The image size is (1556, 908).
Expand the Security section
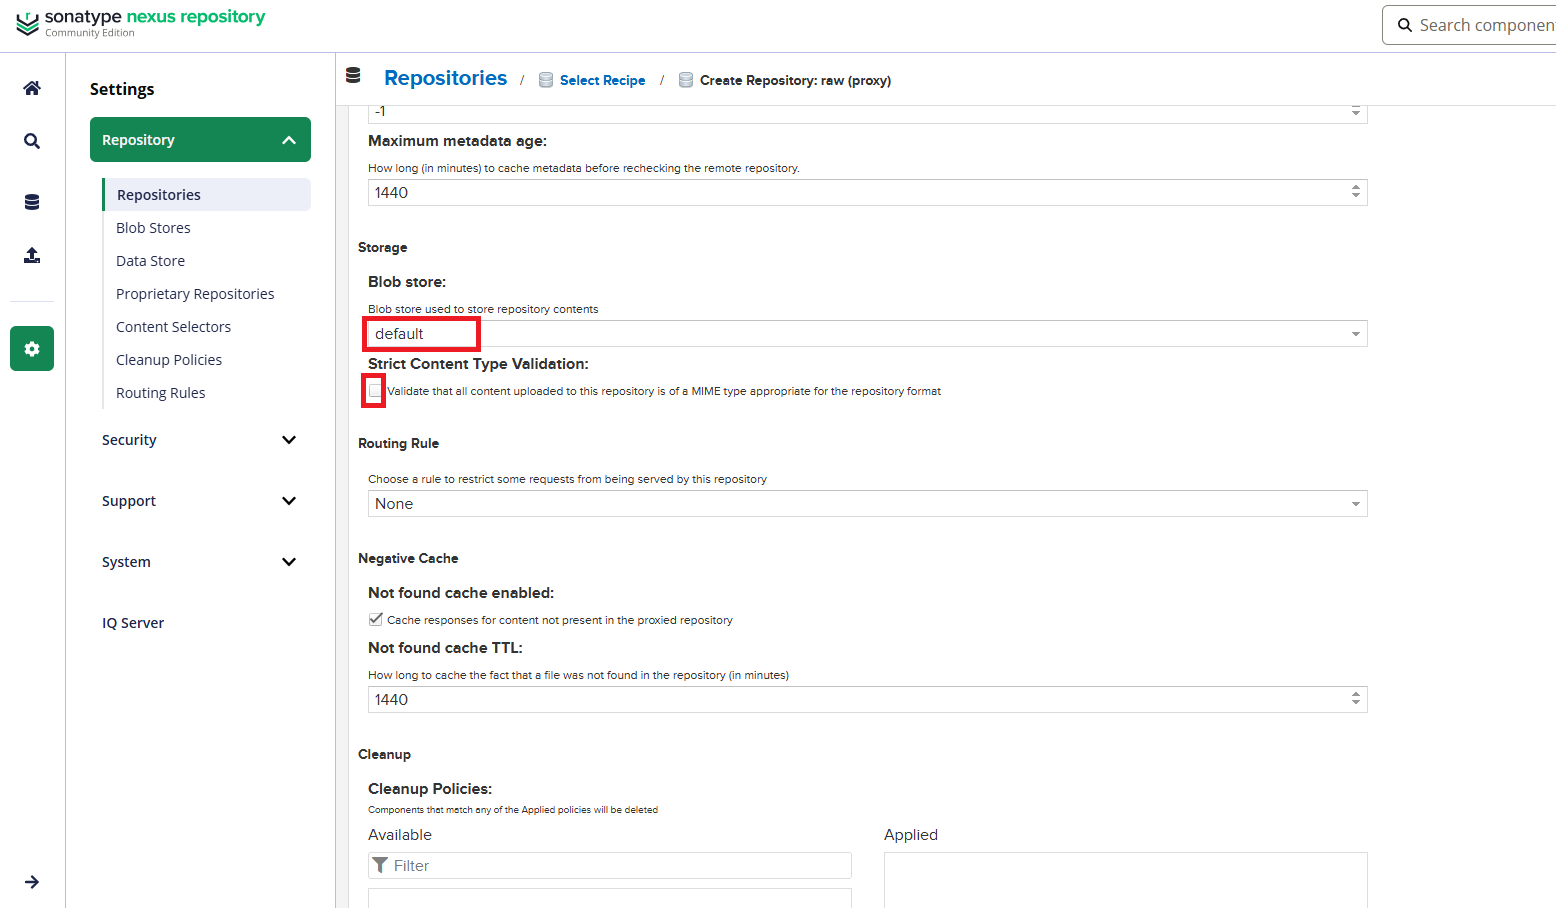(x=200, y=440)
